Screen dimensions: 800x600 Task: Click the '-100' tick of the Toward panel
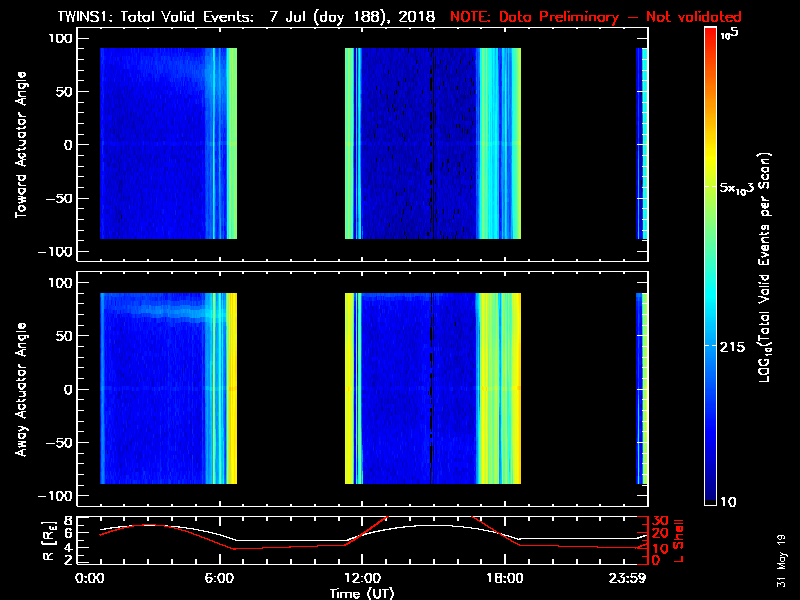[x=56, y=252]
